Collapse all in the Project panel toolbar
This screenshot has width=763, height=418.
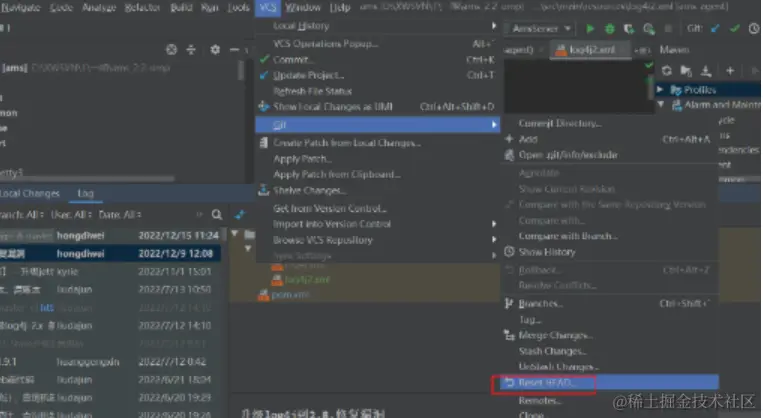pyautogui.click(x=191, y=49)
